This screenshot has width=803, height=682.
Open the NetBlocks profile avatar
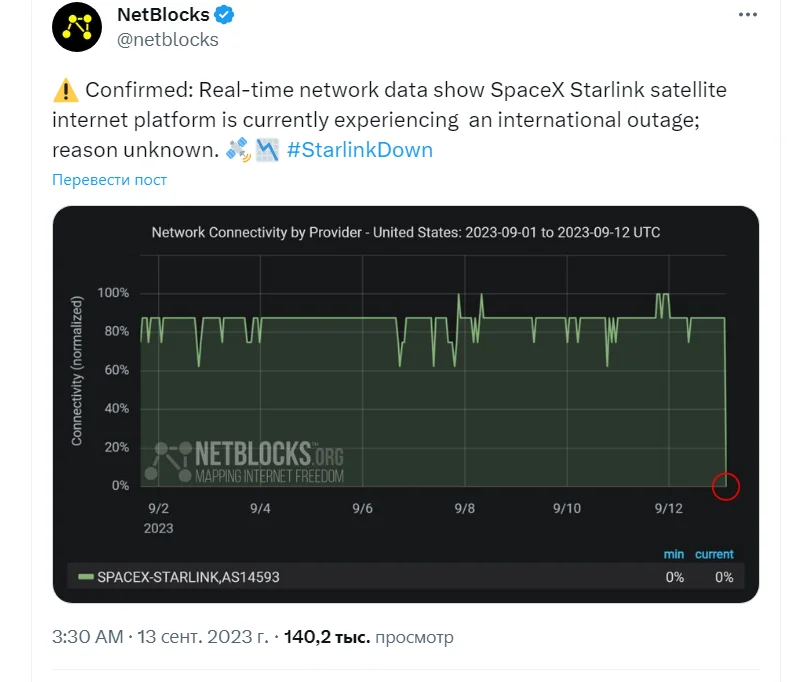[77, 27]
